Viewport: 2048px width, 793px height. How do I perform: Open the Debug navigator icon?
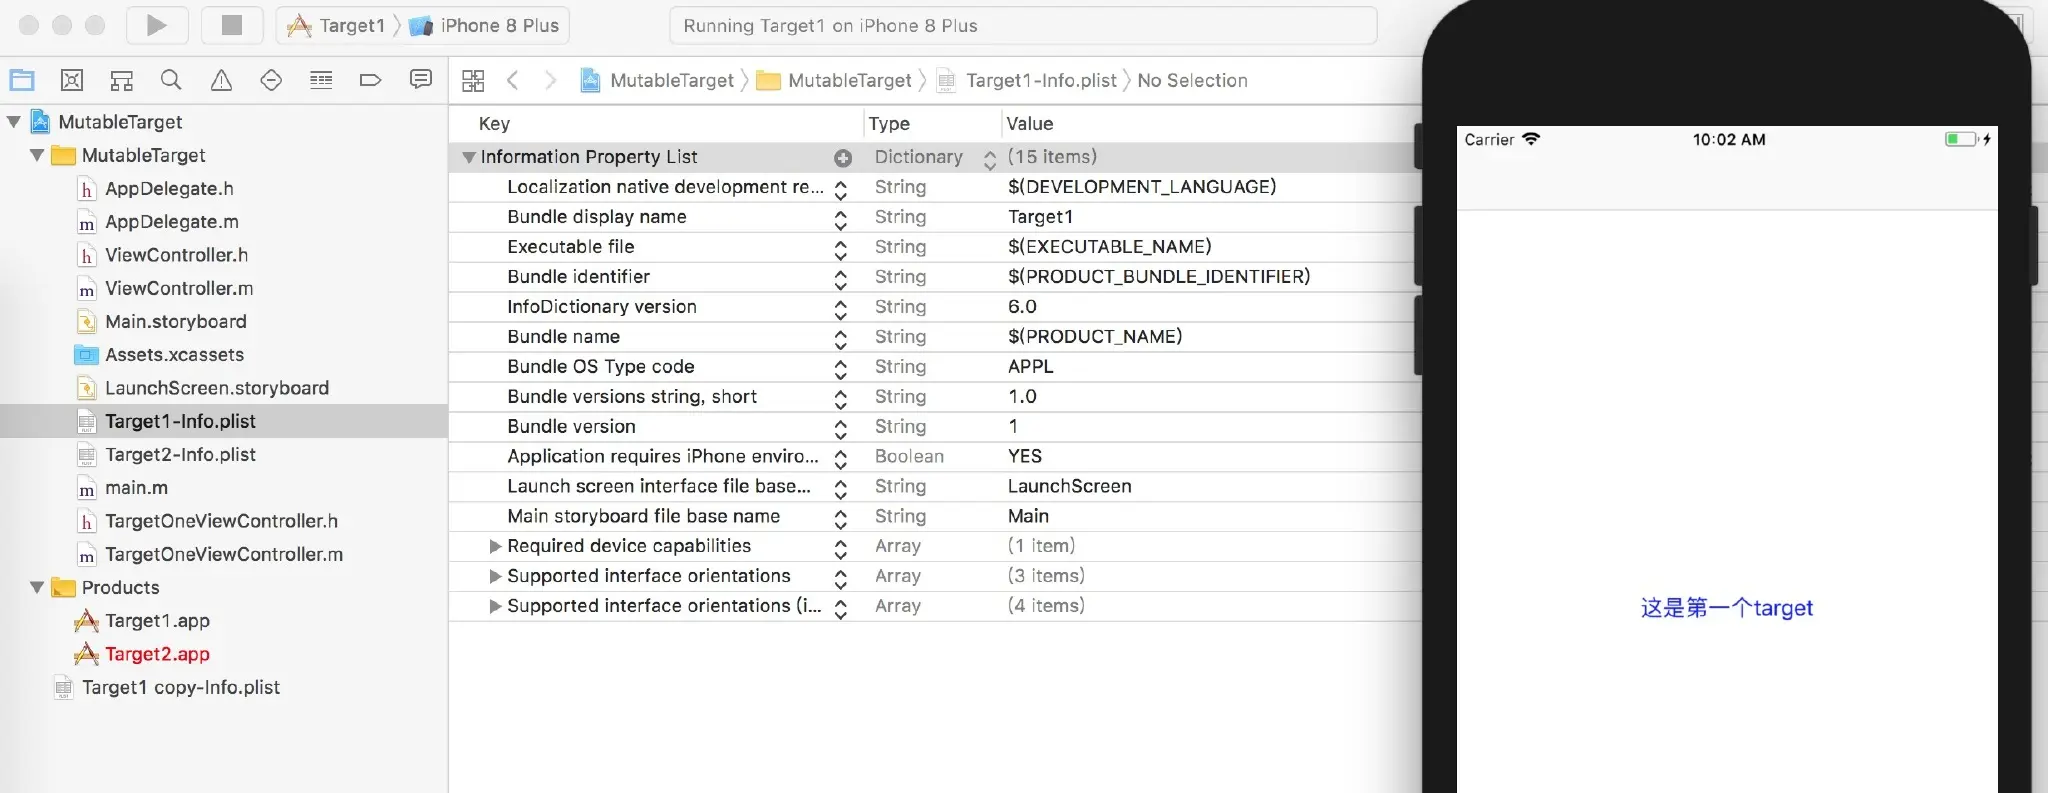[x=321, y=80]
